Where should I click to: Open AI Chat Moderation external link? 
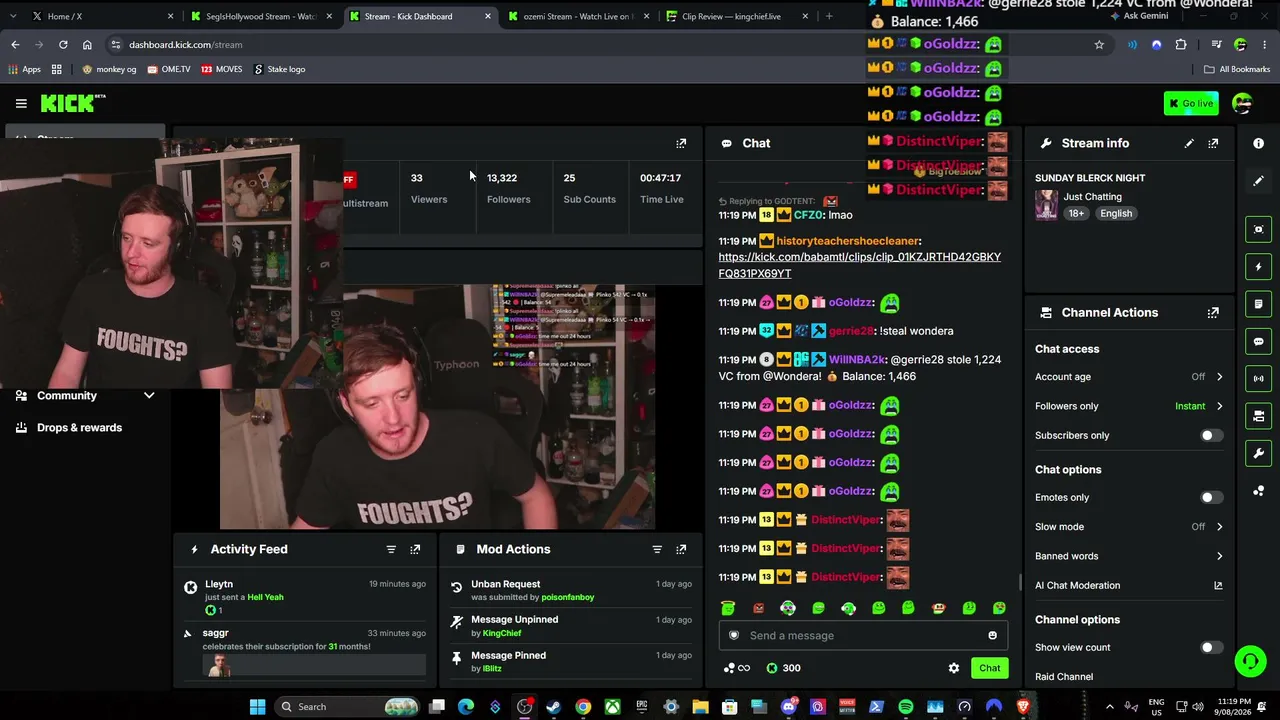coord(1218,585)
